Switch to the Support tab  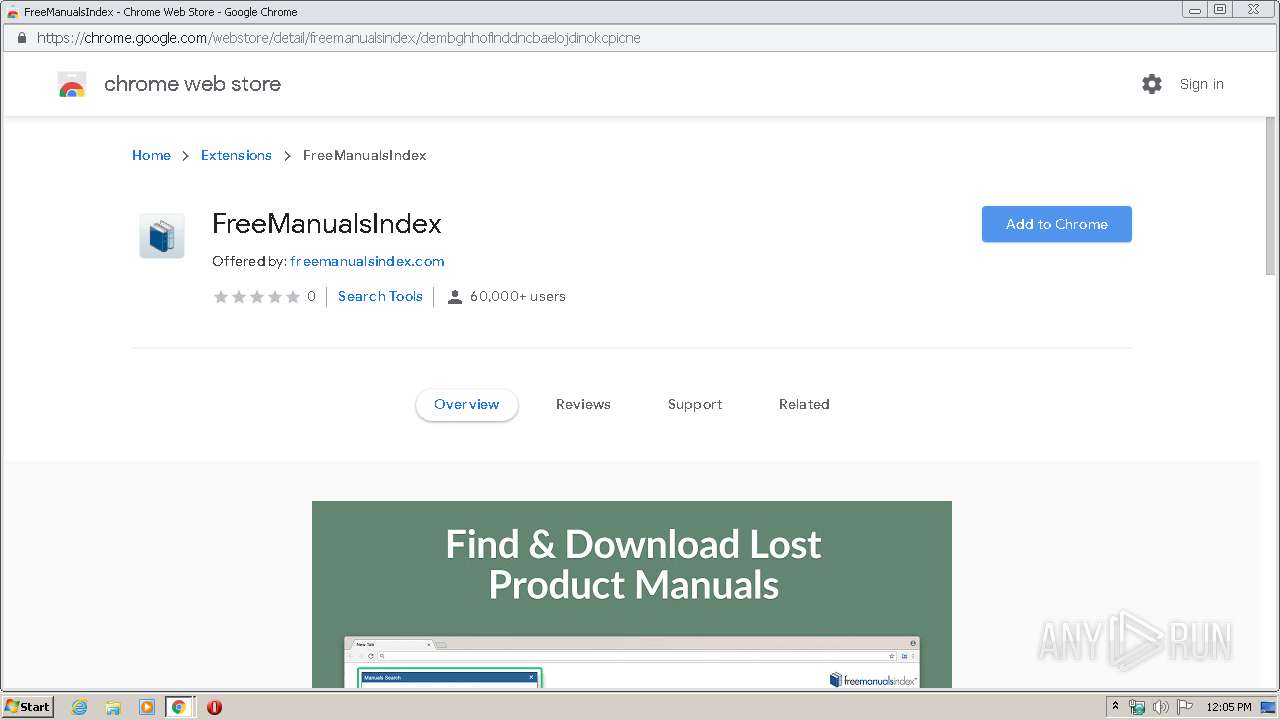coord(695,404)
